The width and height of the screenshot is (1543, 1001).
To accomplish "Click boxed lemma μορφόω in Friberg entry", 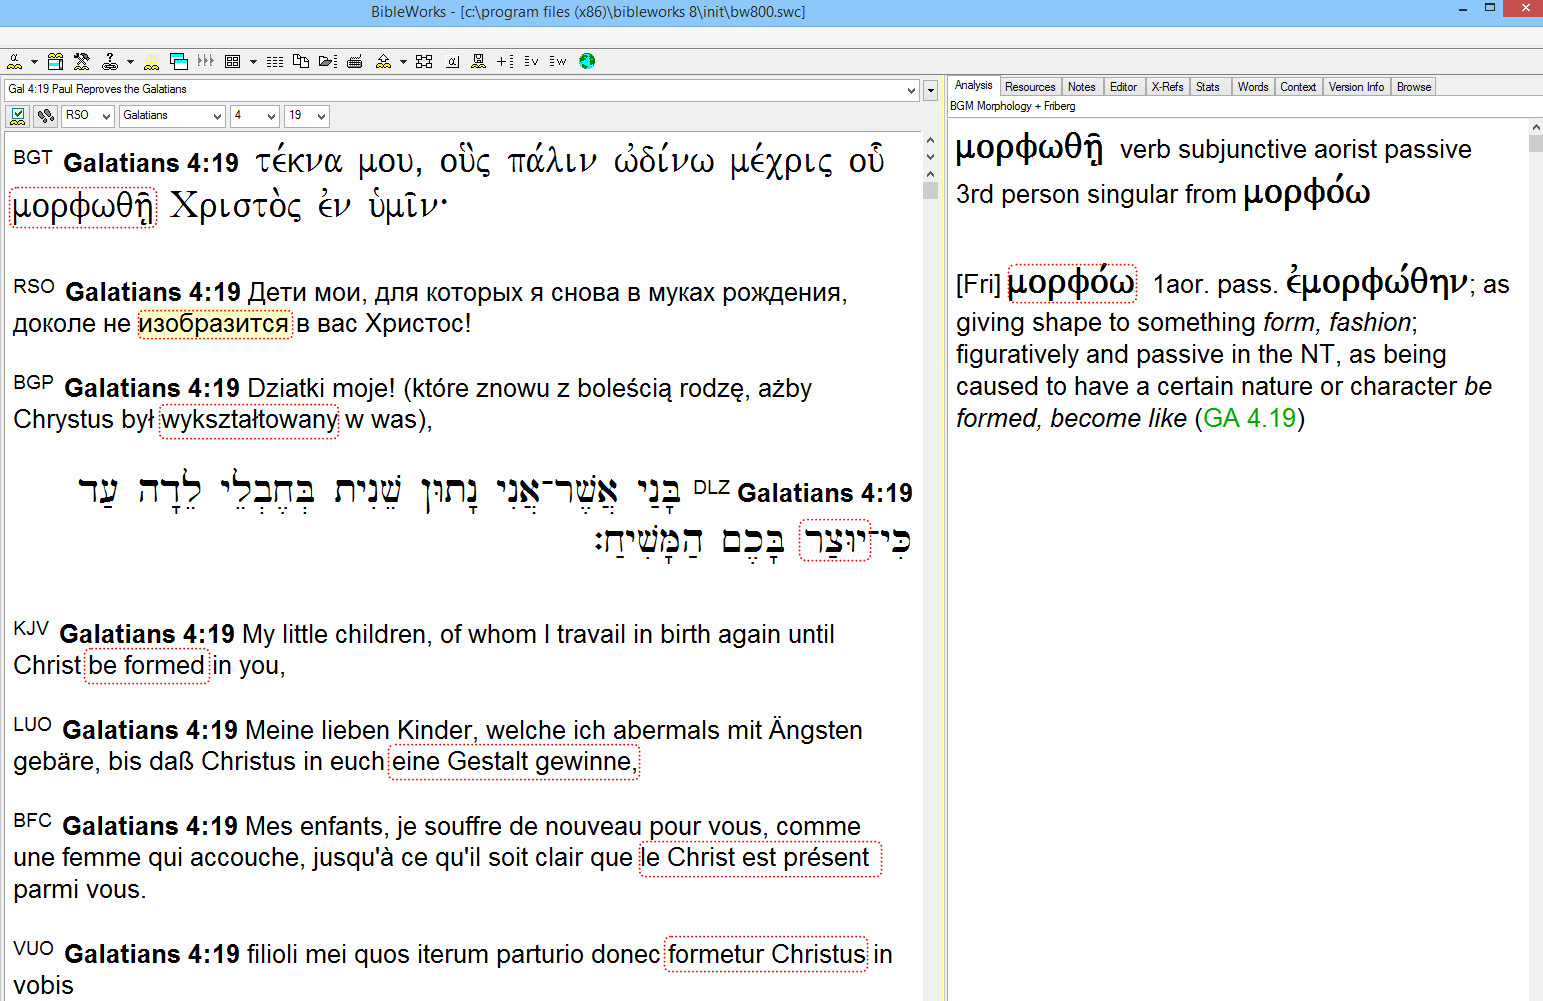I will (1072, 284).
